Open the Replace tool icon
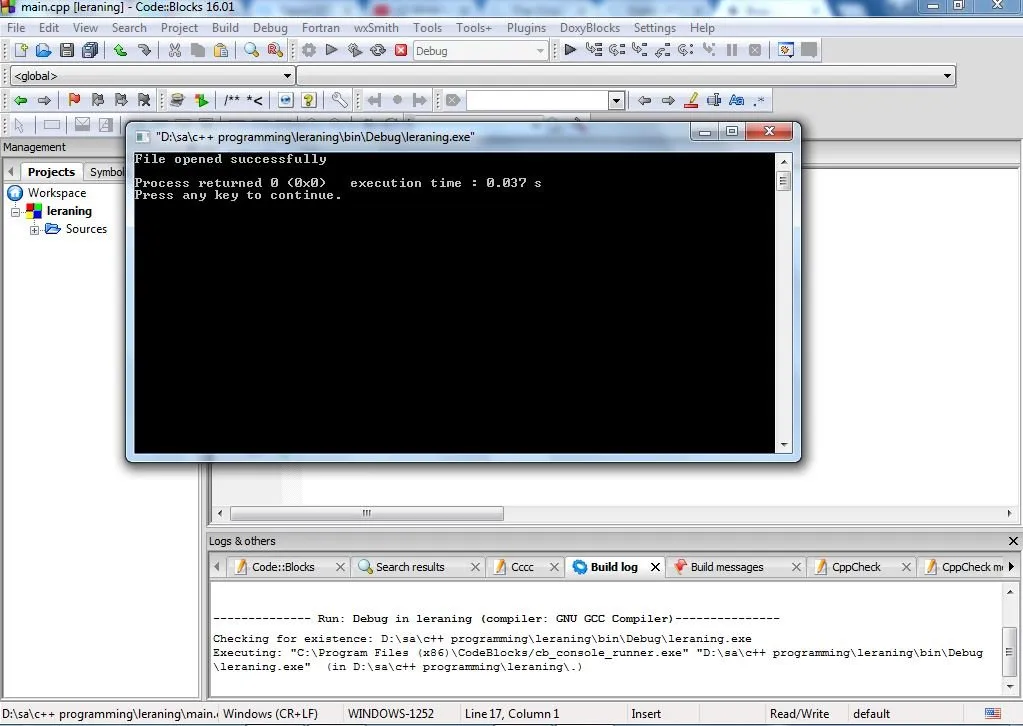Viewport: 1023px width, 726px height. 275,50
